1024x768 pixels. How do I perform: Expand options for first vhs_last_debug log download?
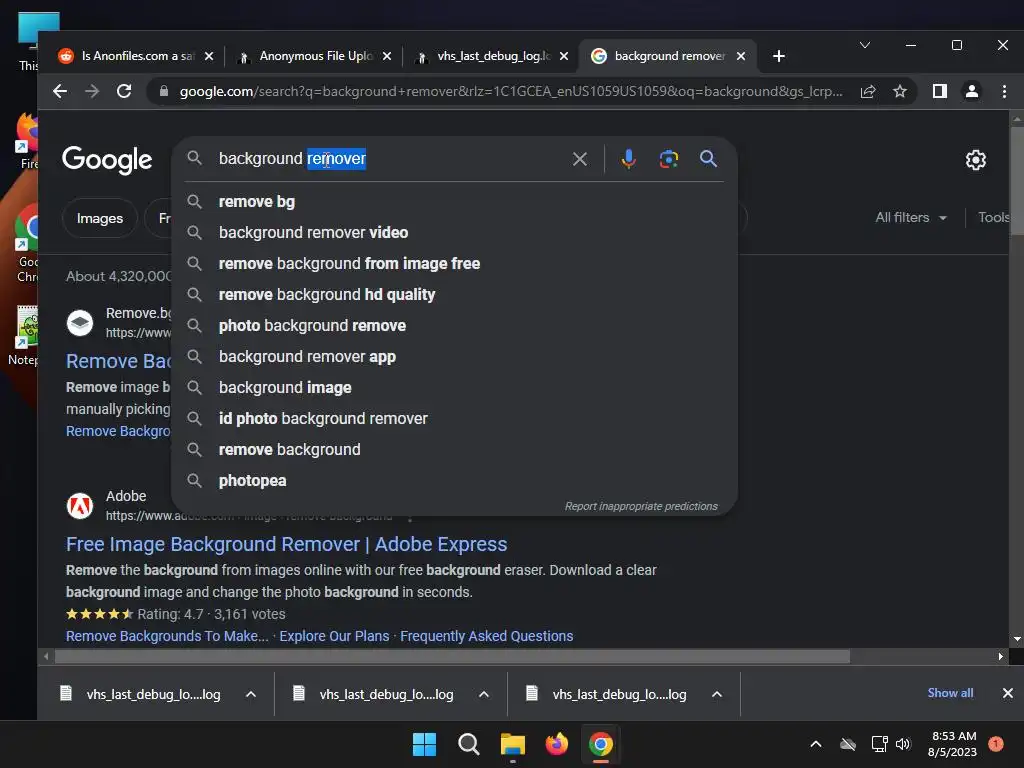251,694
